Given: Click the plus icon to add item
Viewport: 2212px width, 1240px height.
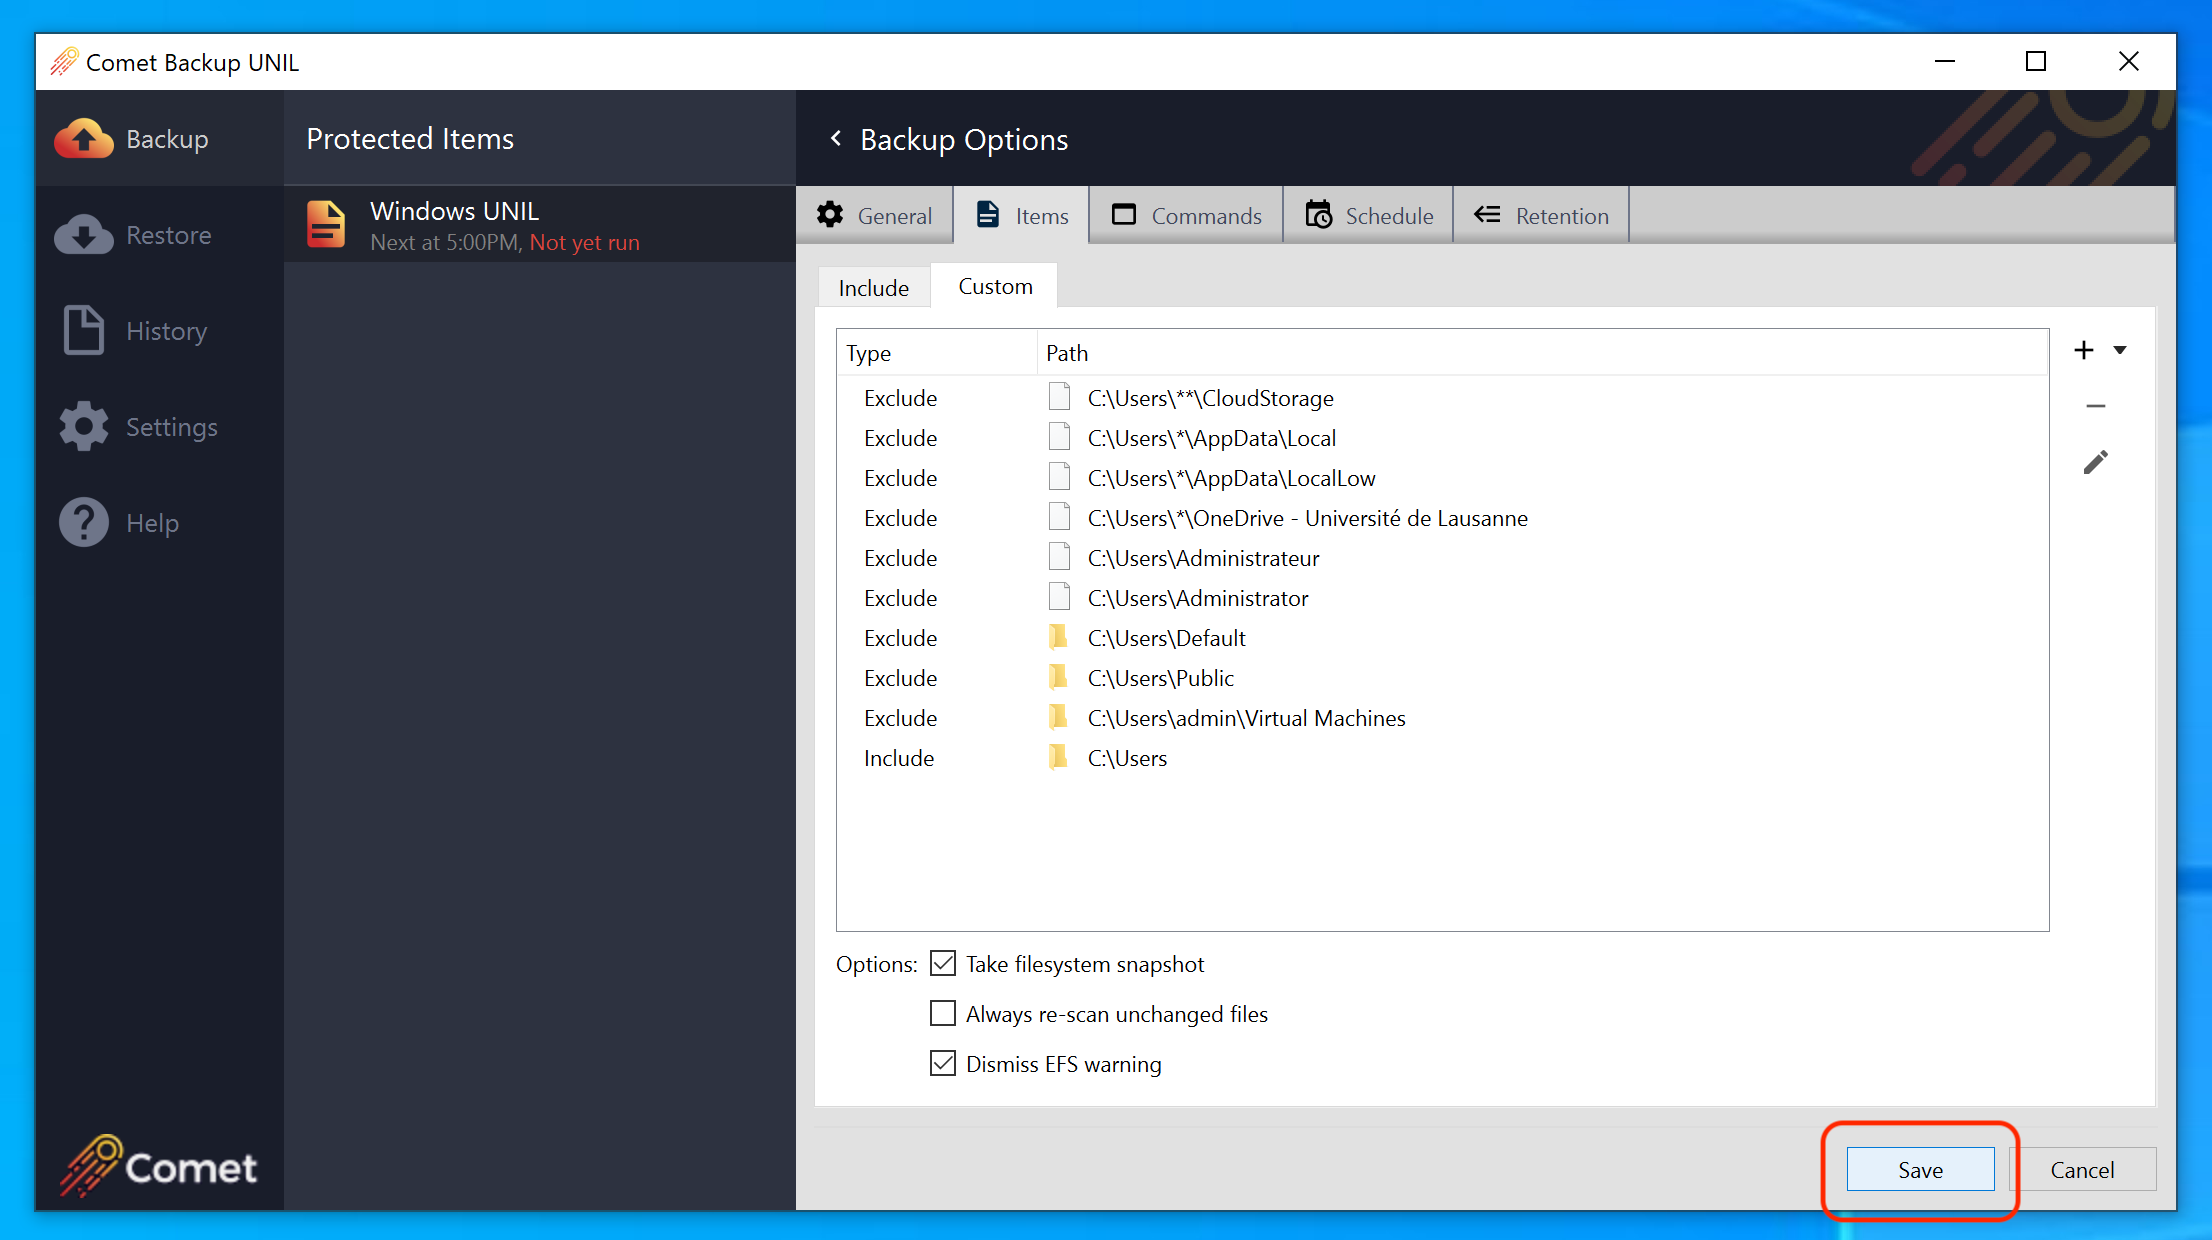Looking at the screenshot, I should click(2084, 350).
